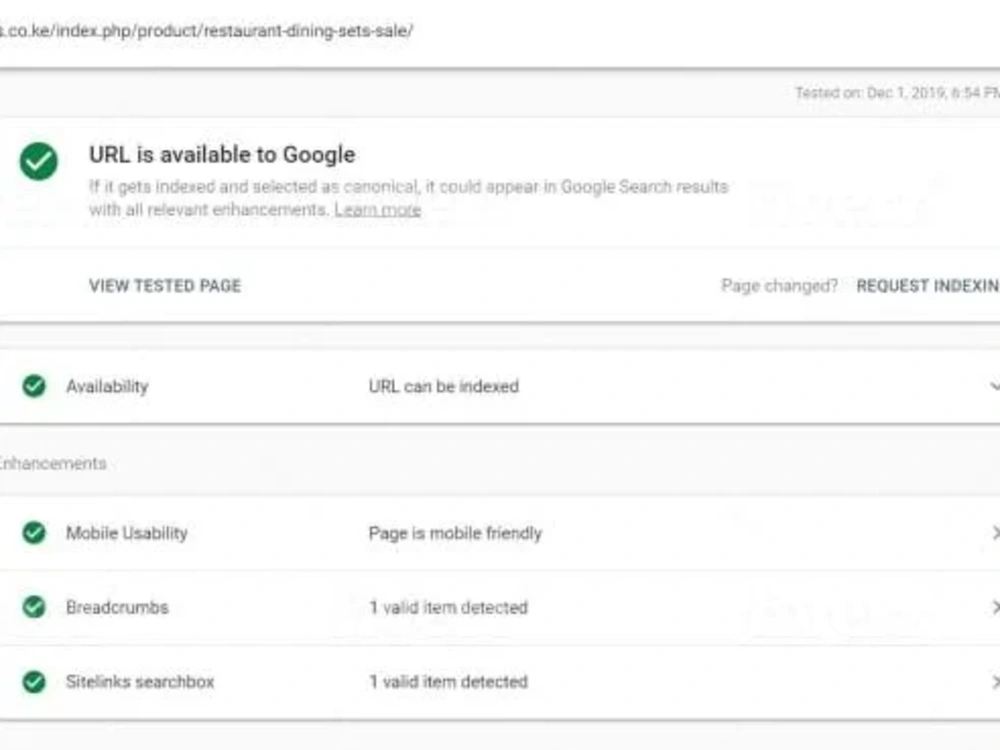Click the 'Tested on: Dec 1, 2019' timestamp
The height and width of the screenshot is (750, 1000).
click(x=897, y=93)
